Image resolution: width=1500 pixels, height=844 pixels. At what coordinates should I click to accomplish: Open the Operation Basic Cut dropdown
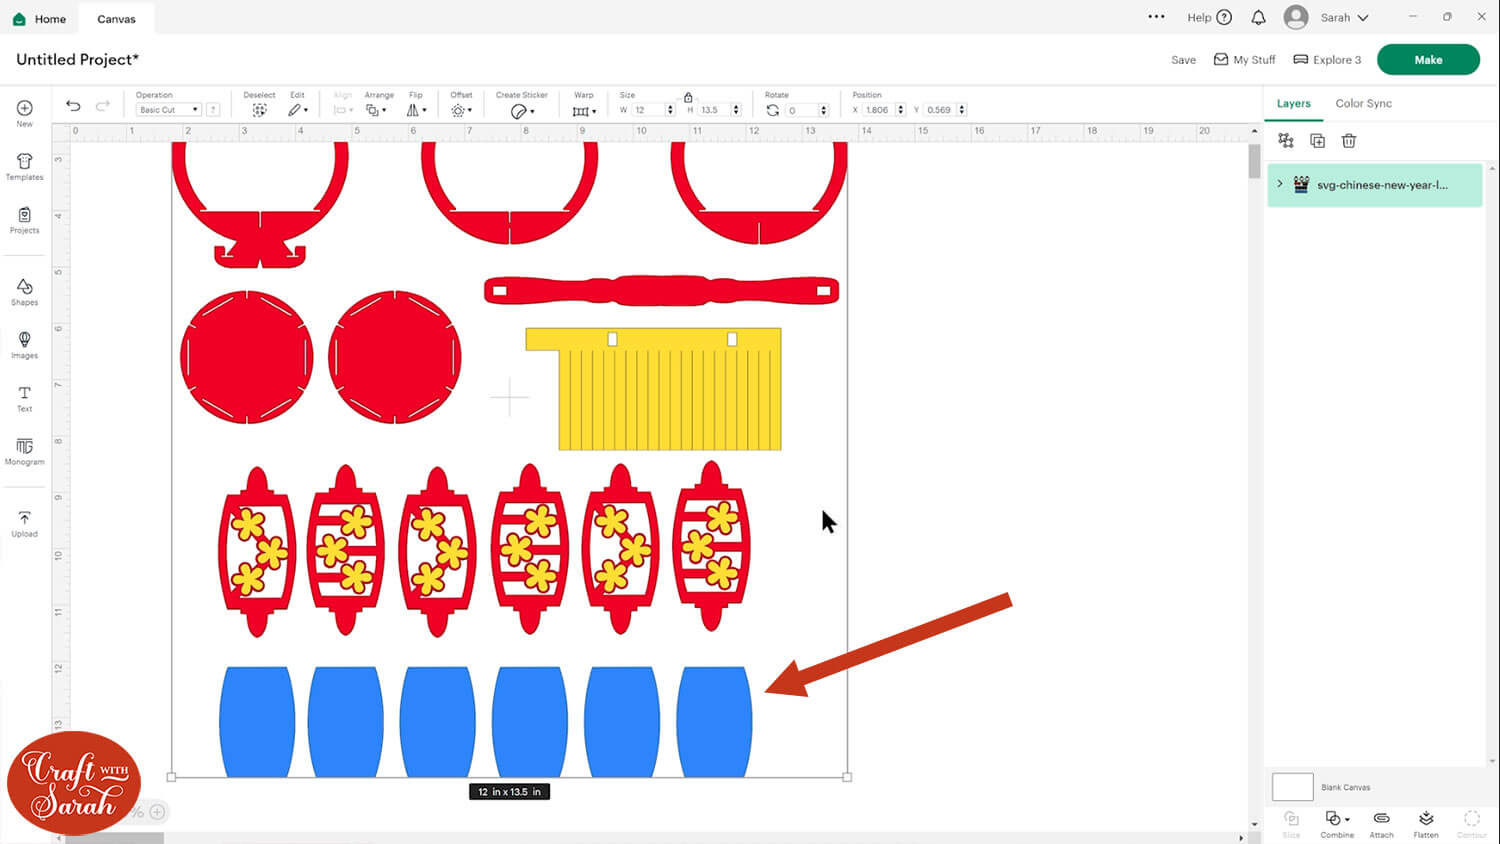pos(169,110)
